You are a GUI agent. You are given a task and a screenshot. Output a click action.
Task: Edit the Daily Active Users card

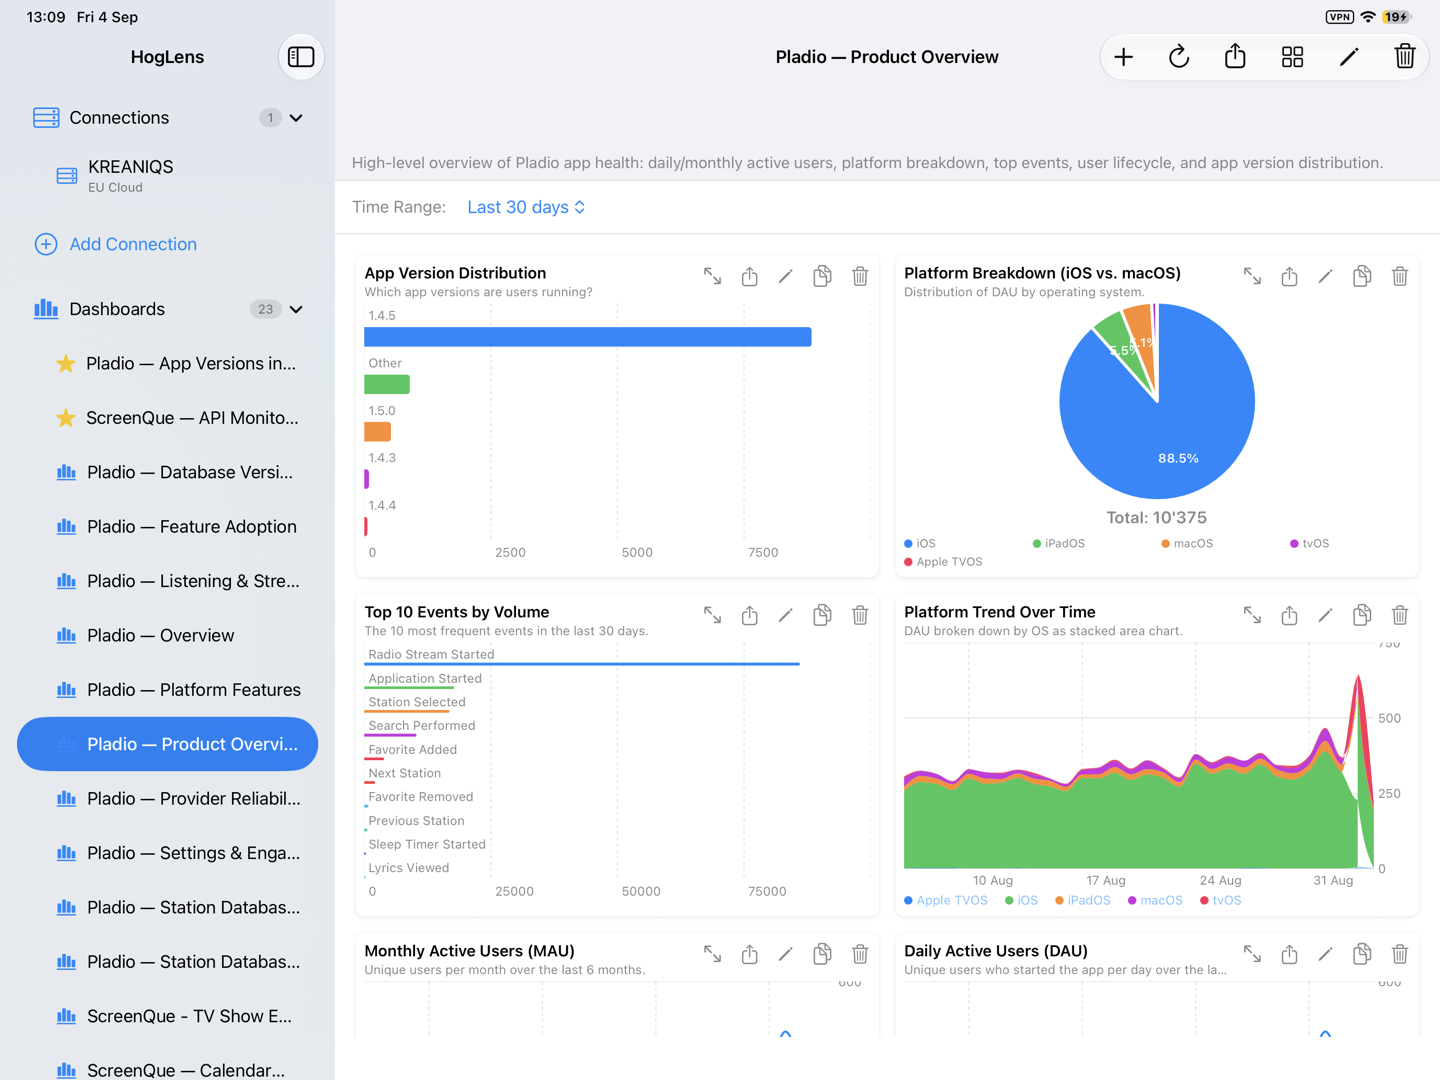[1325, 954]
